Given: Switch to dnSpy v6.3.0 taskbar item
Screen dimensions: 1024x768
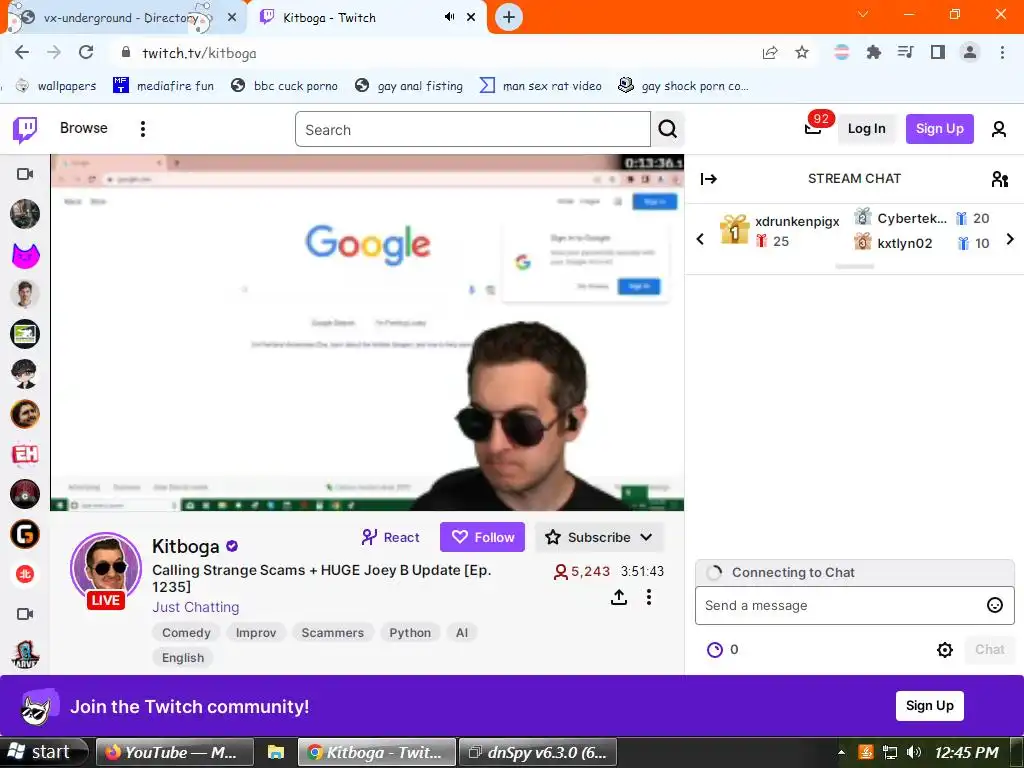Looking at the screenshot, I should tap(538, 752).
